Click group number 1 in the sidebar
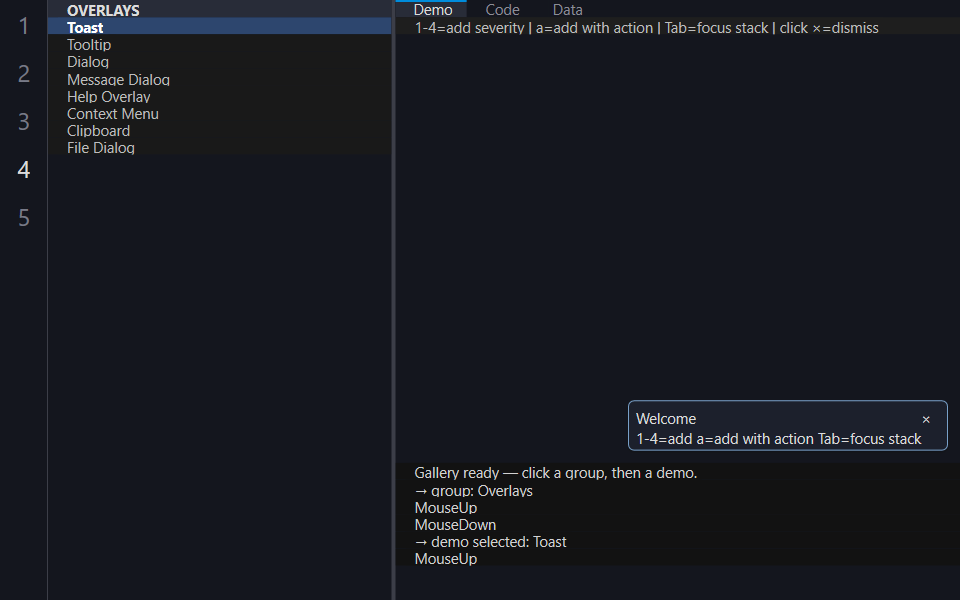The height and width of the screenshot is (600, 960). (24, 26)
